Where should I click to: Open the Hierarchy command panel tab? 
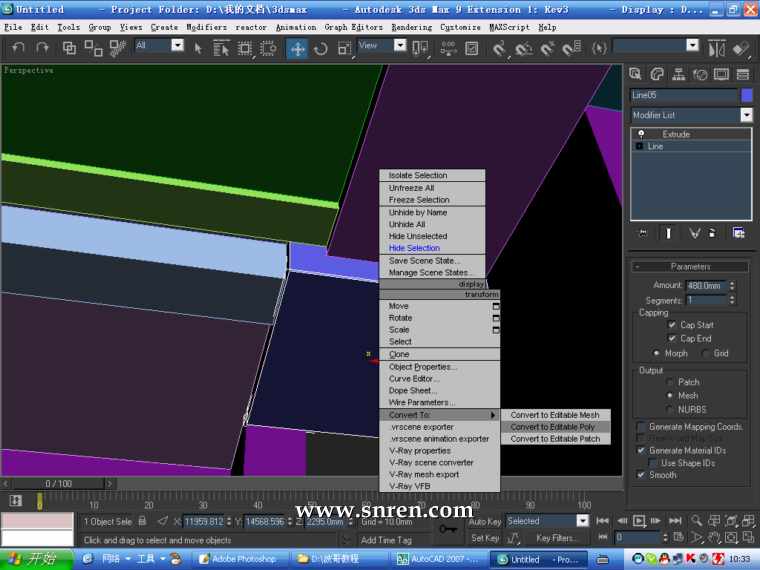coord(679,74)
